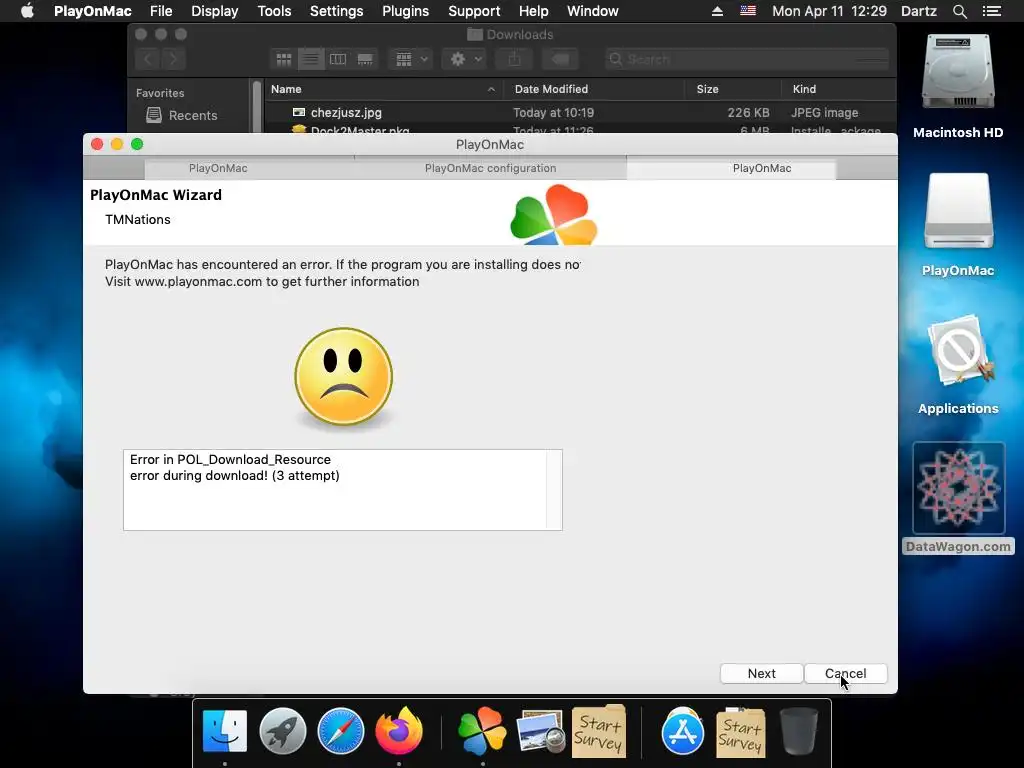This screenshot has height=768, width=1024.
Task: Click the Finder edit tags button
Action: [560, 59]
